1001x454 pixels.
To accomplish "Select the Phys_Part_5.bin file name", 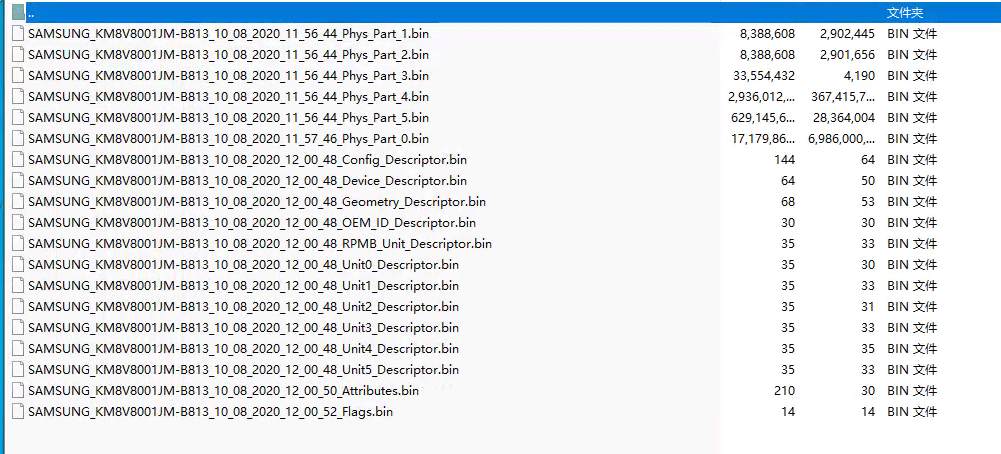I will coord(228,118).
